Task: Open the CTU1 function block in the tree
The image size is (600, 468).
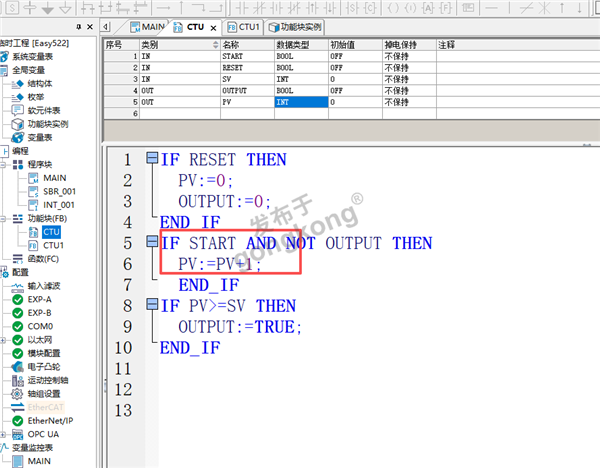Action: pyautogui.click(x=52, y=245)
